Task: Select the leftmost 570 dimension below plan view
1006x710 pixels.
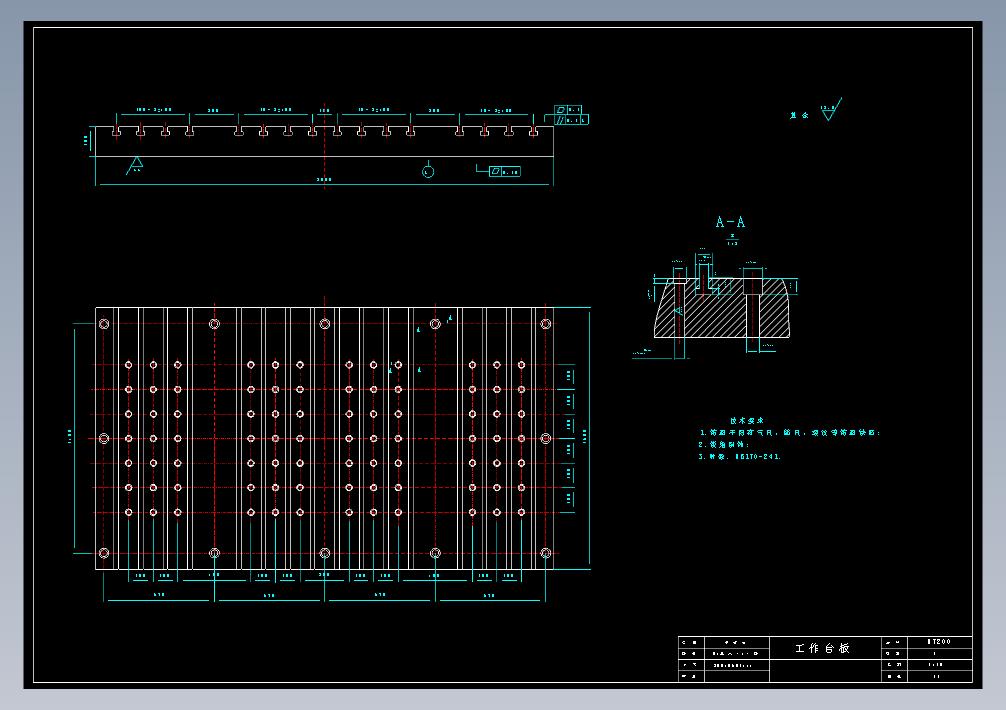Action: [159, 595]
